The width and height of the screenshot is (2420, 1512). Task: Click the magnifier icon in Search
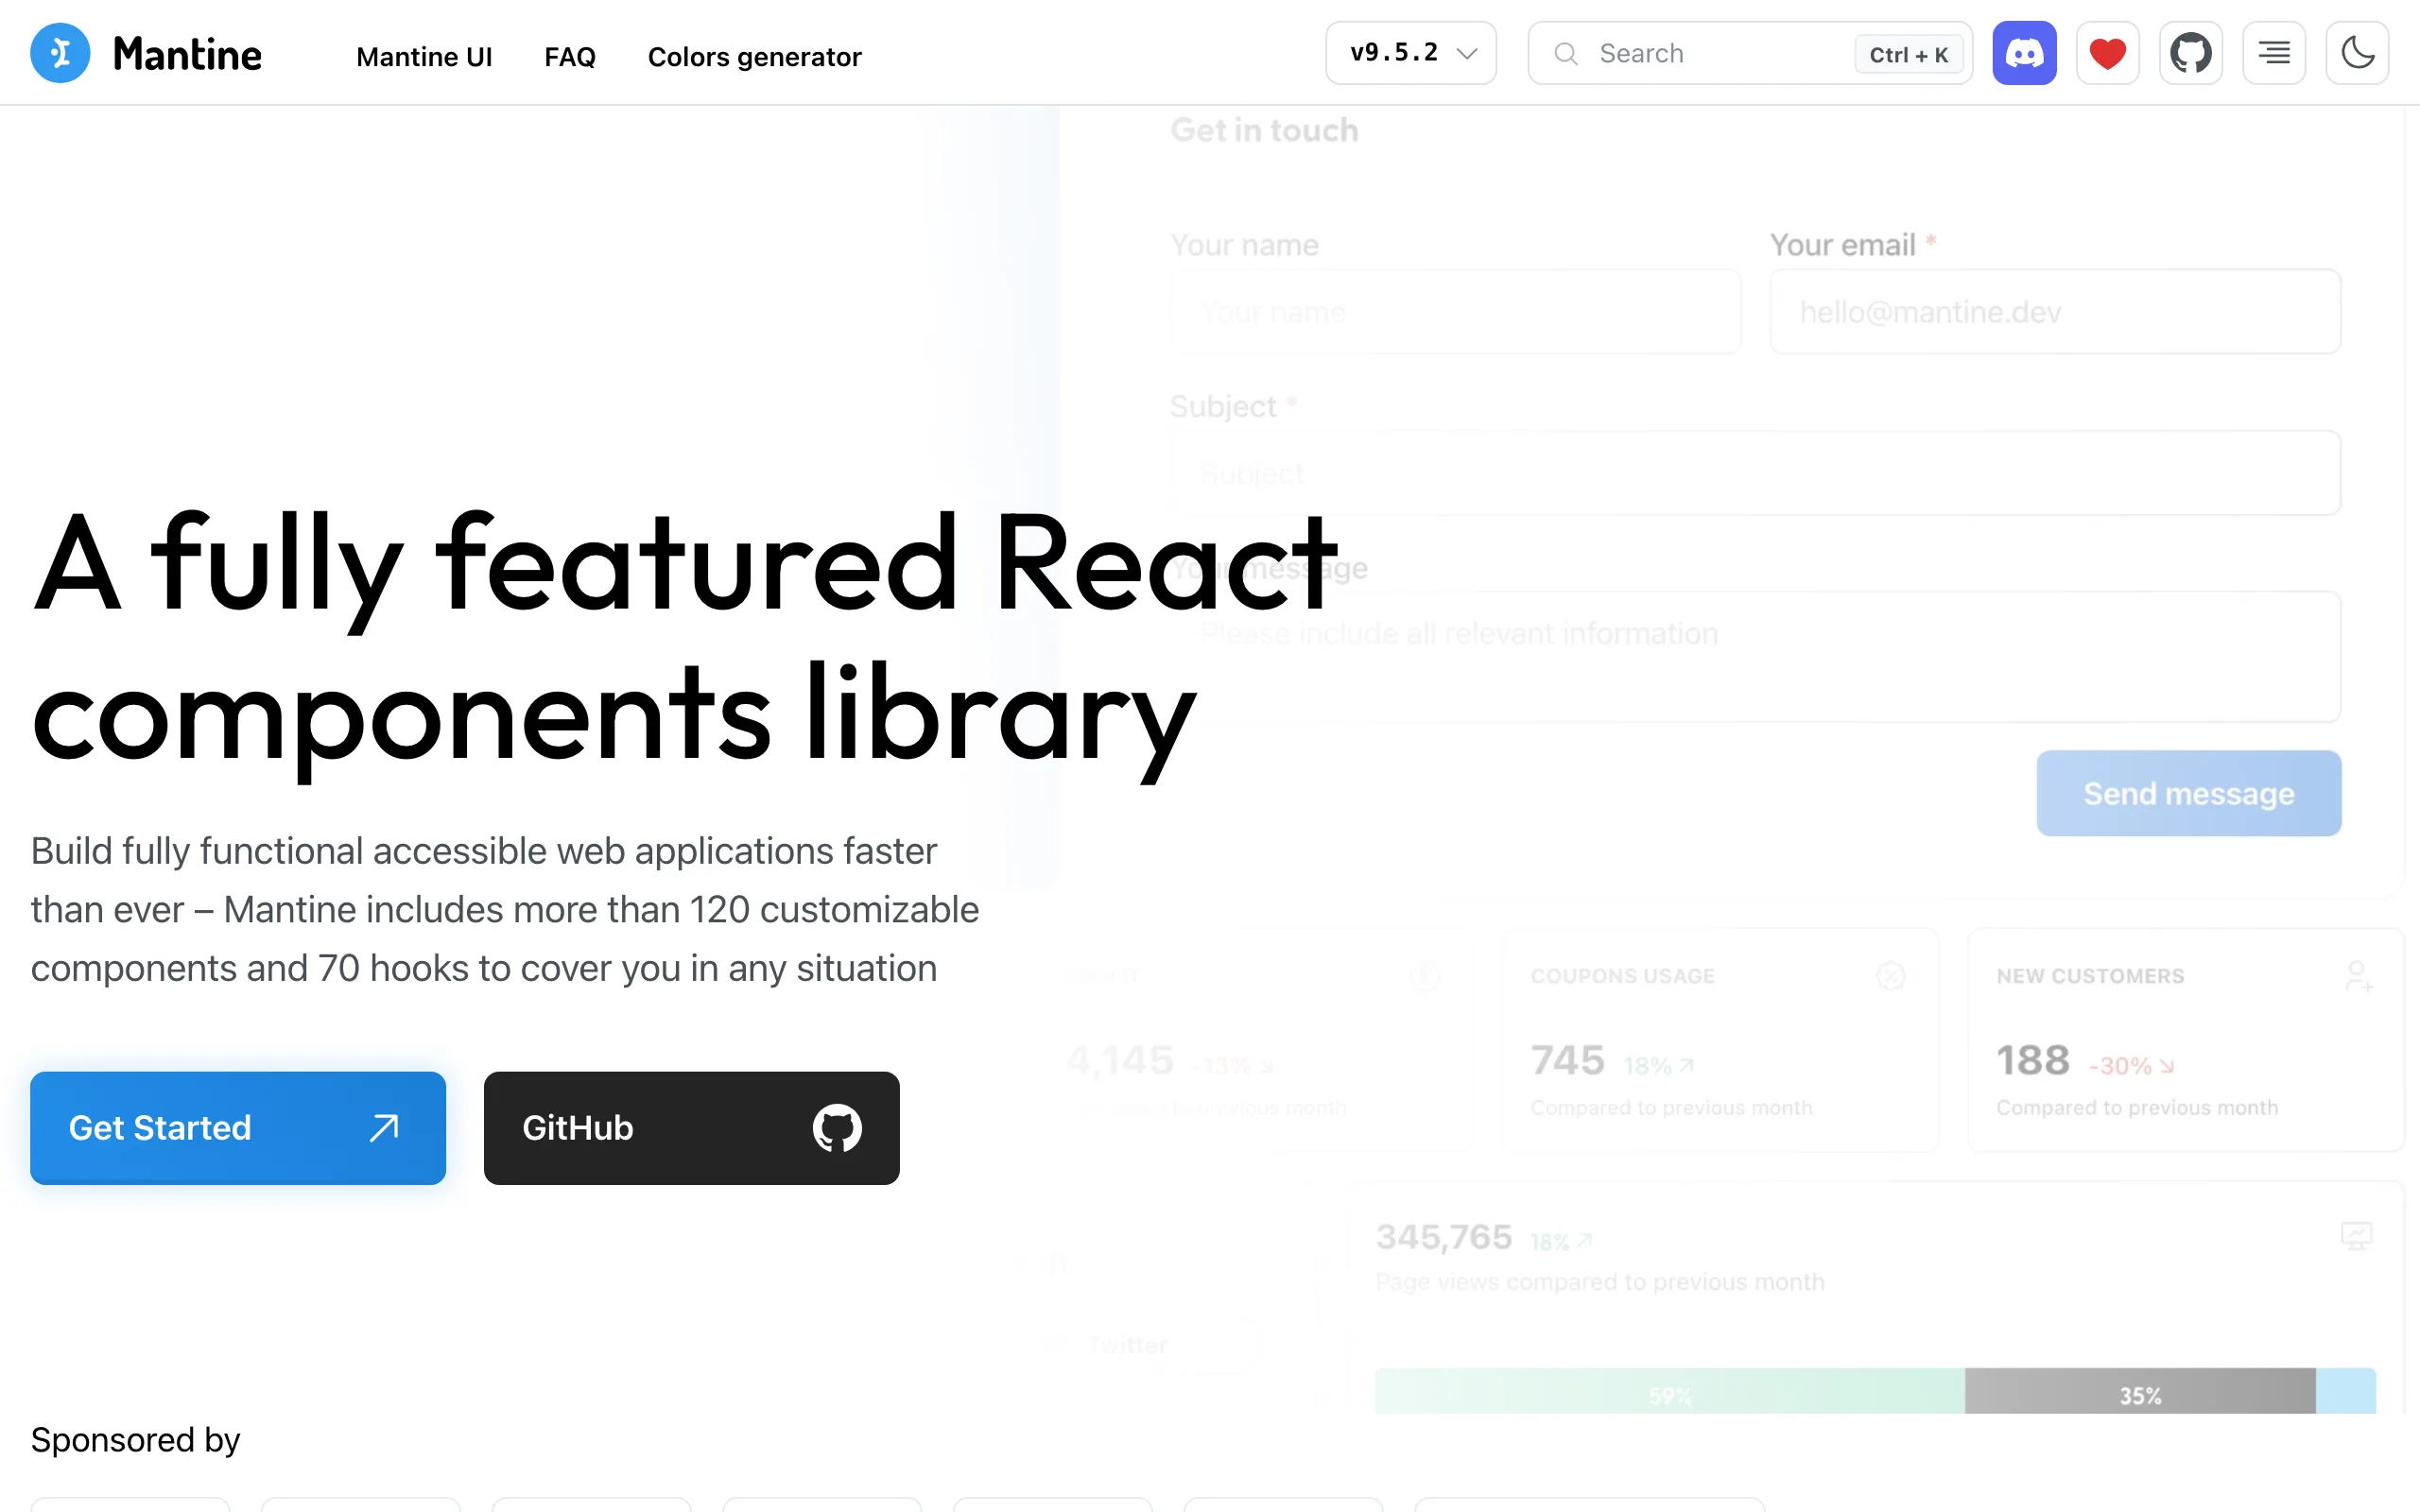click(x=1566, y=54)
